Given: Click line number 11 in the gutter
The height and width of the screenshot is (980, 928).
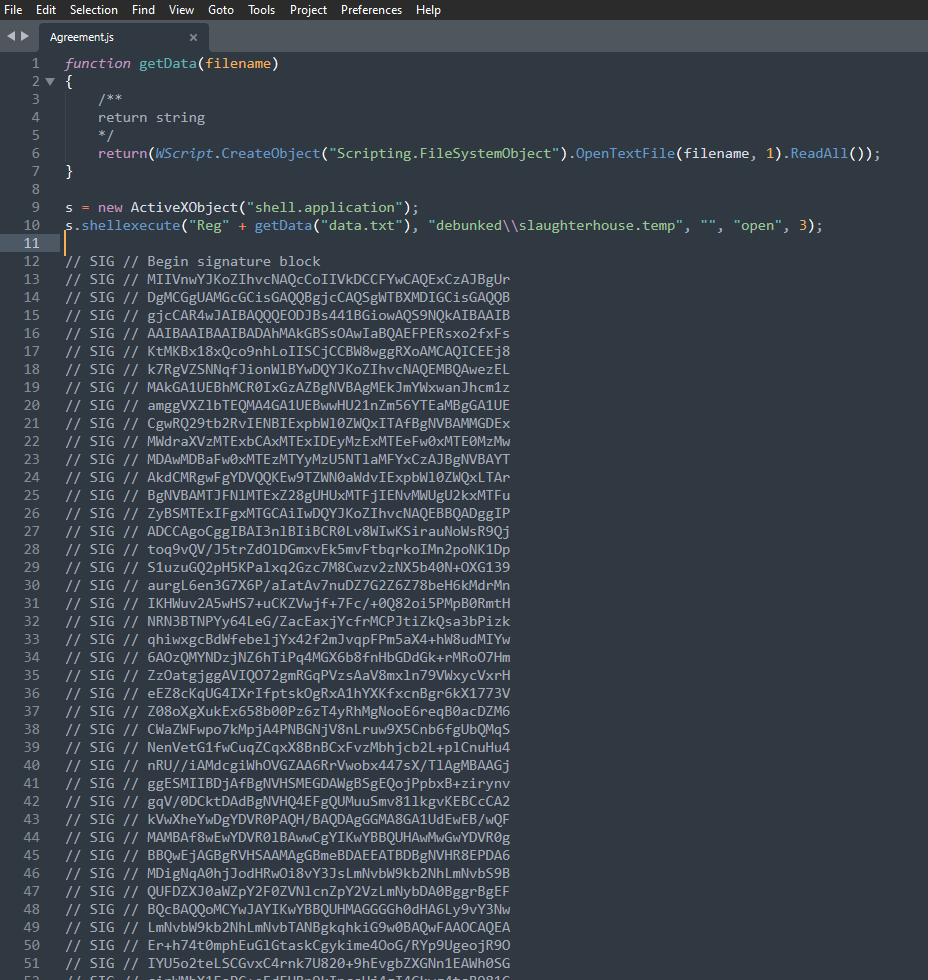Looking at the screenshot, I should pyautogui.click(x=32, y=243).
